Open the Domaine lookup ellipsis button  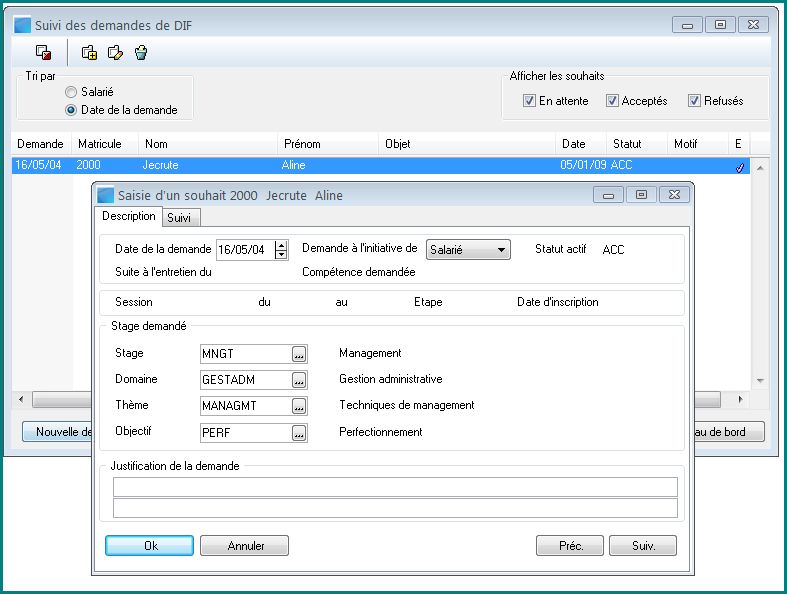[x=298, y=380]
